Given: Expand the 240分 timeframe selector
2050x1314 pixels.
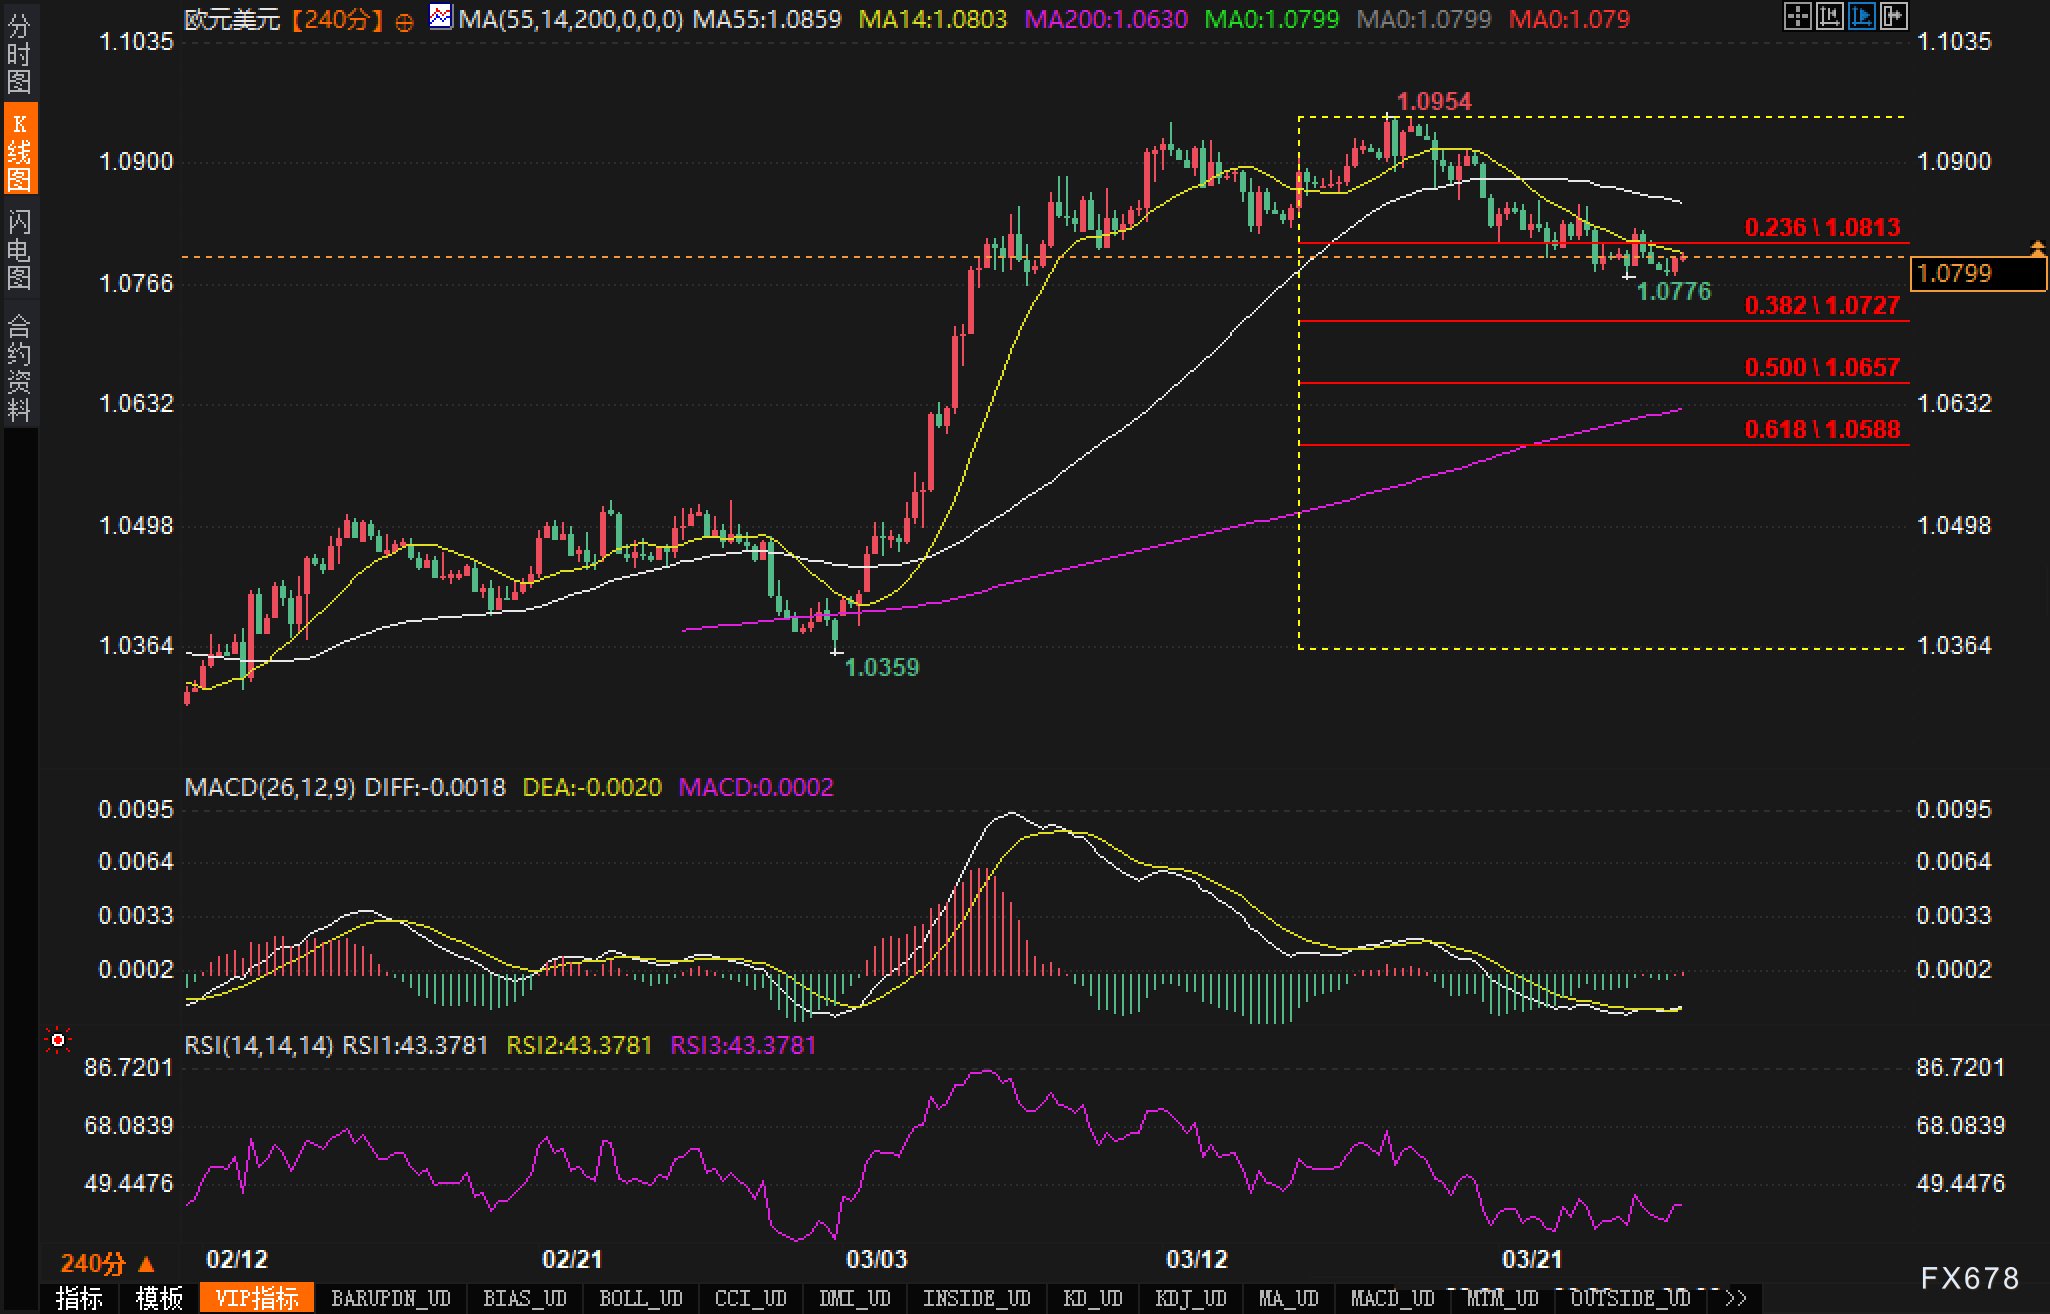Looking at the screenshot, I should point(107,1263).
